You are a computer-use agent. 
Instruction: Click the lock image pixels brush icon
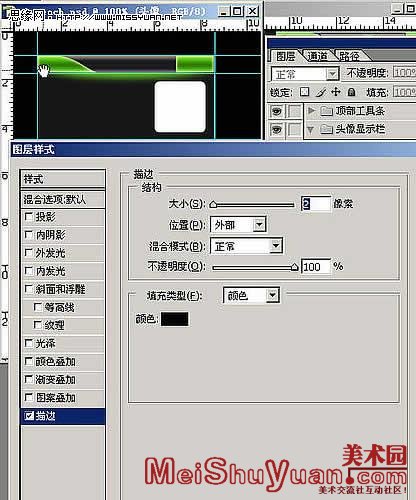click(x=320, y=92)
